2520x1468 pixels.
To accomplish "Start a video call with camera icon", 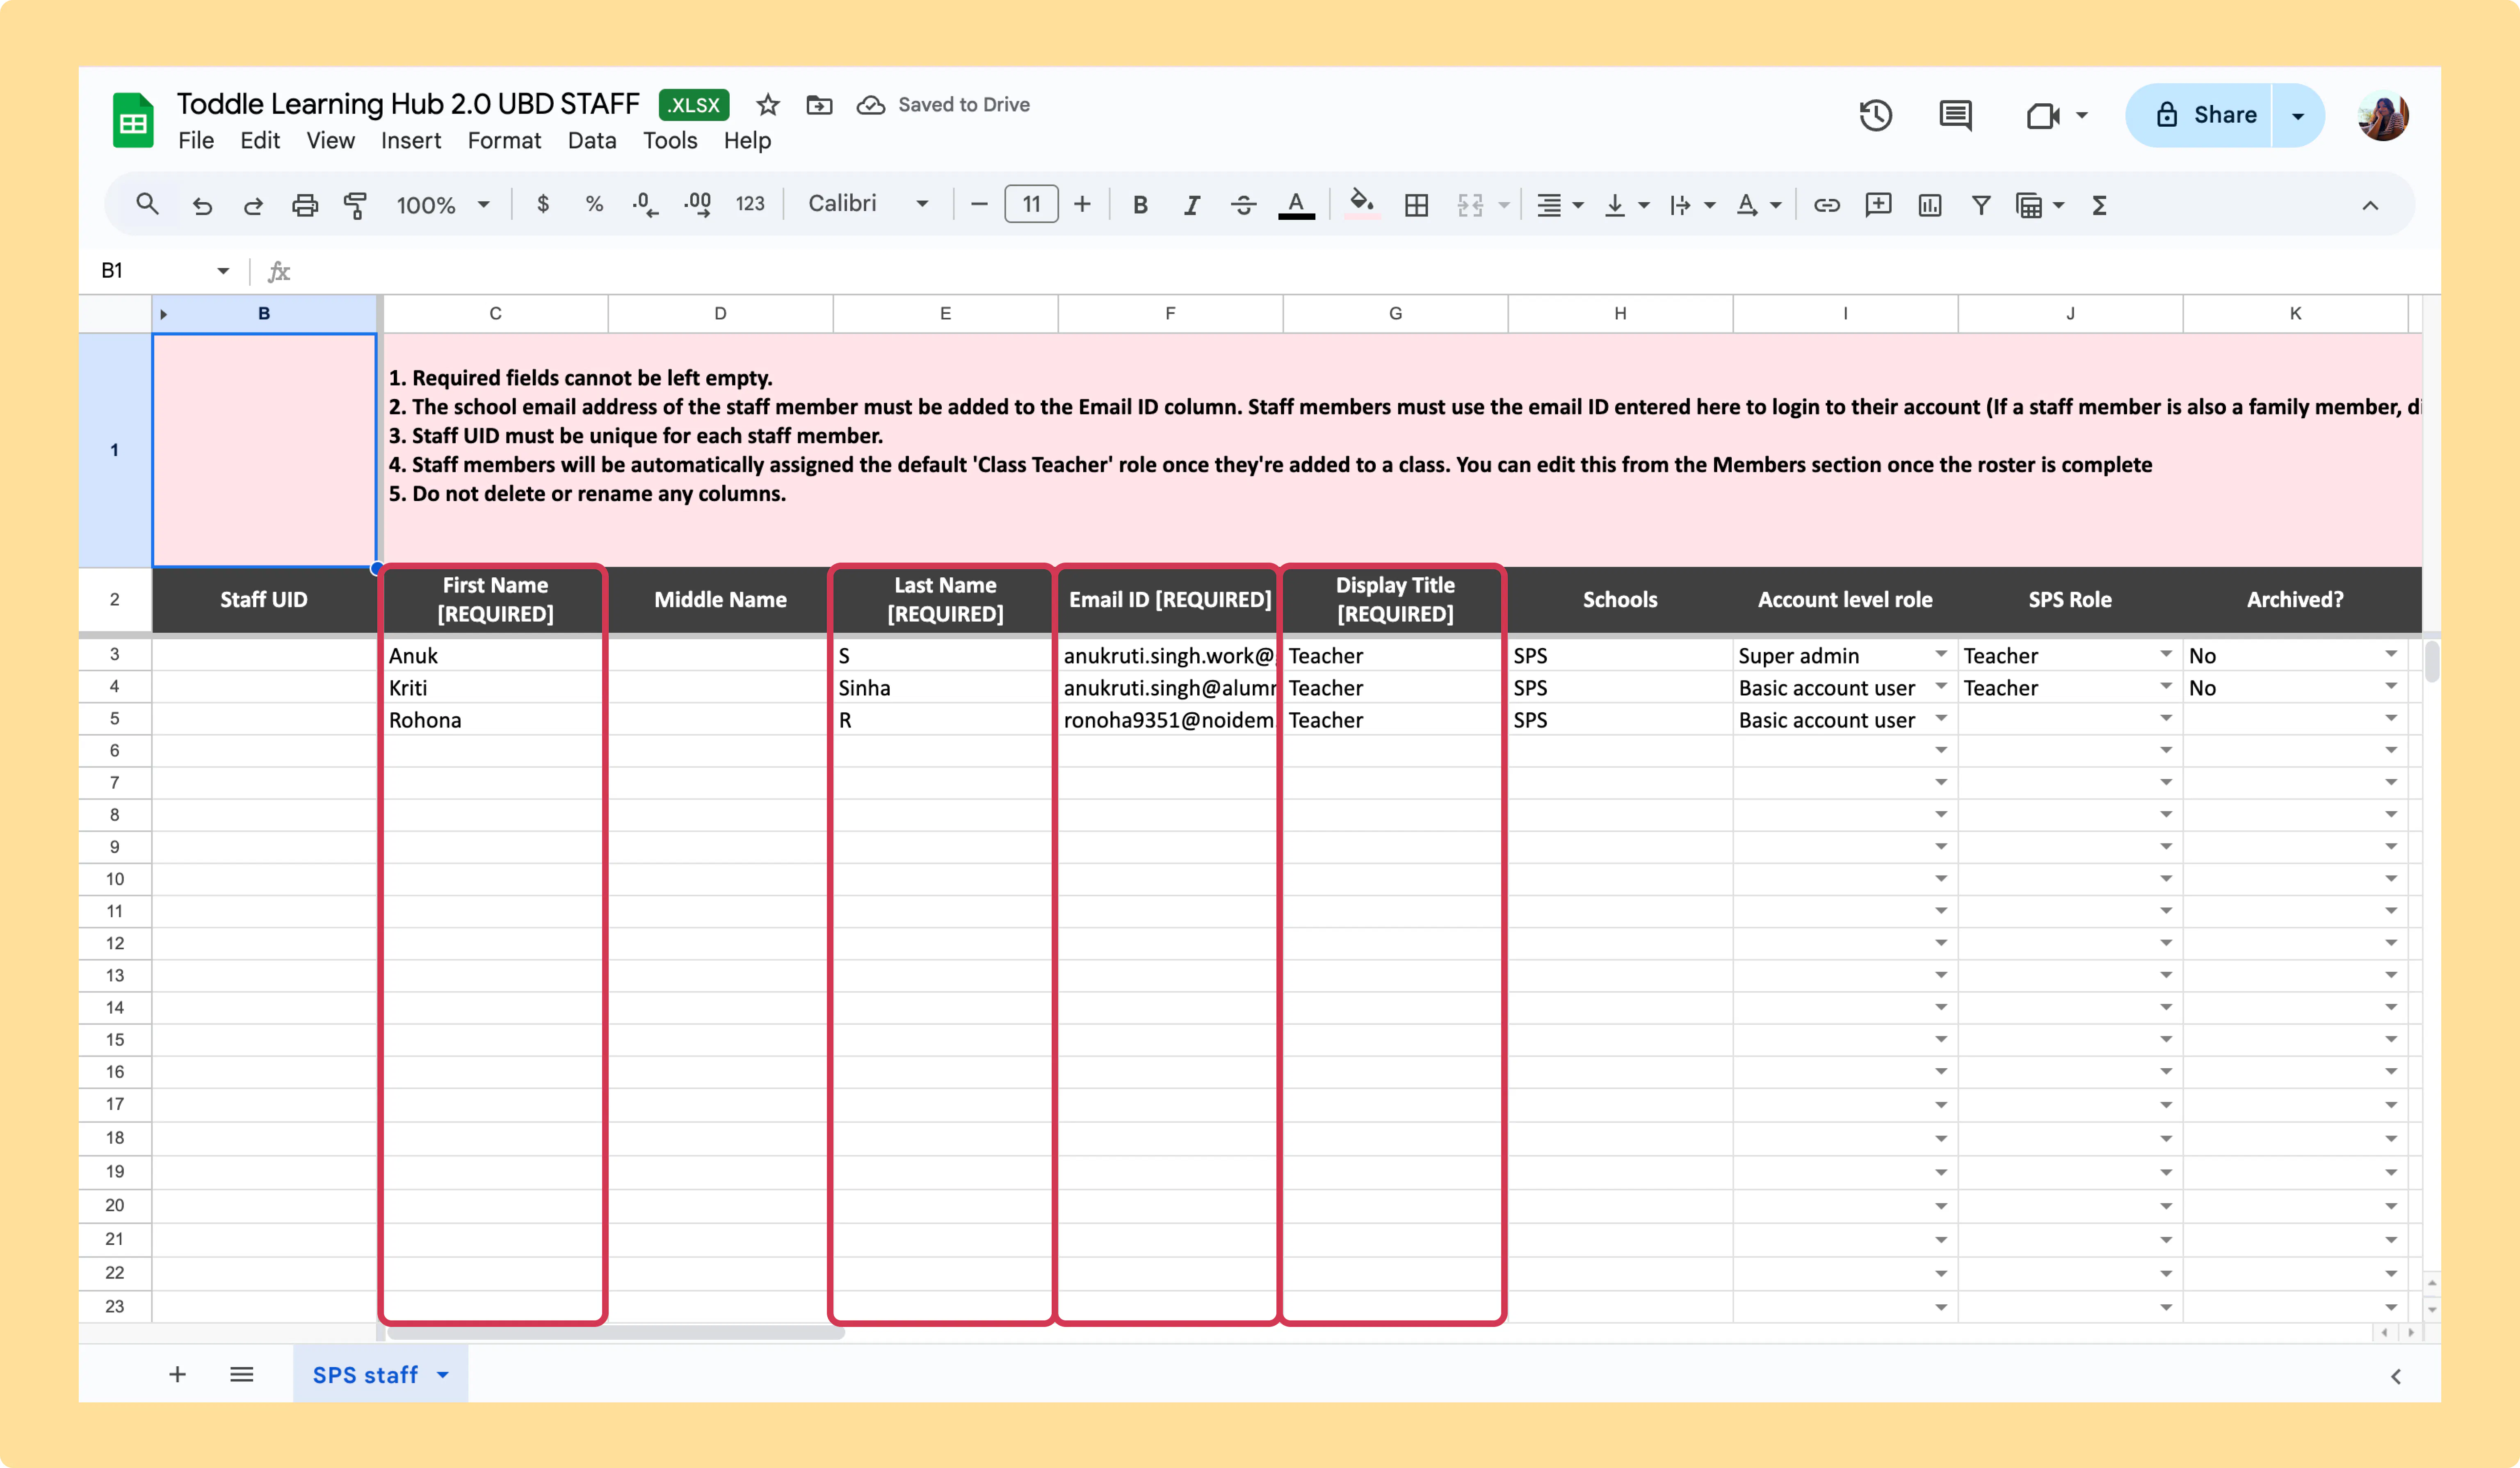I will 2043,116.
